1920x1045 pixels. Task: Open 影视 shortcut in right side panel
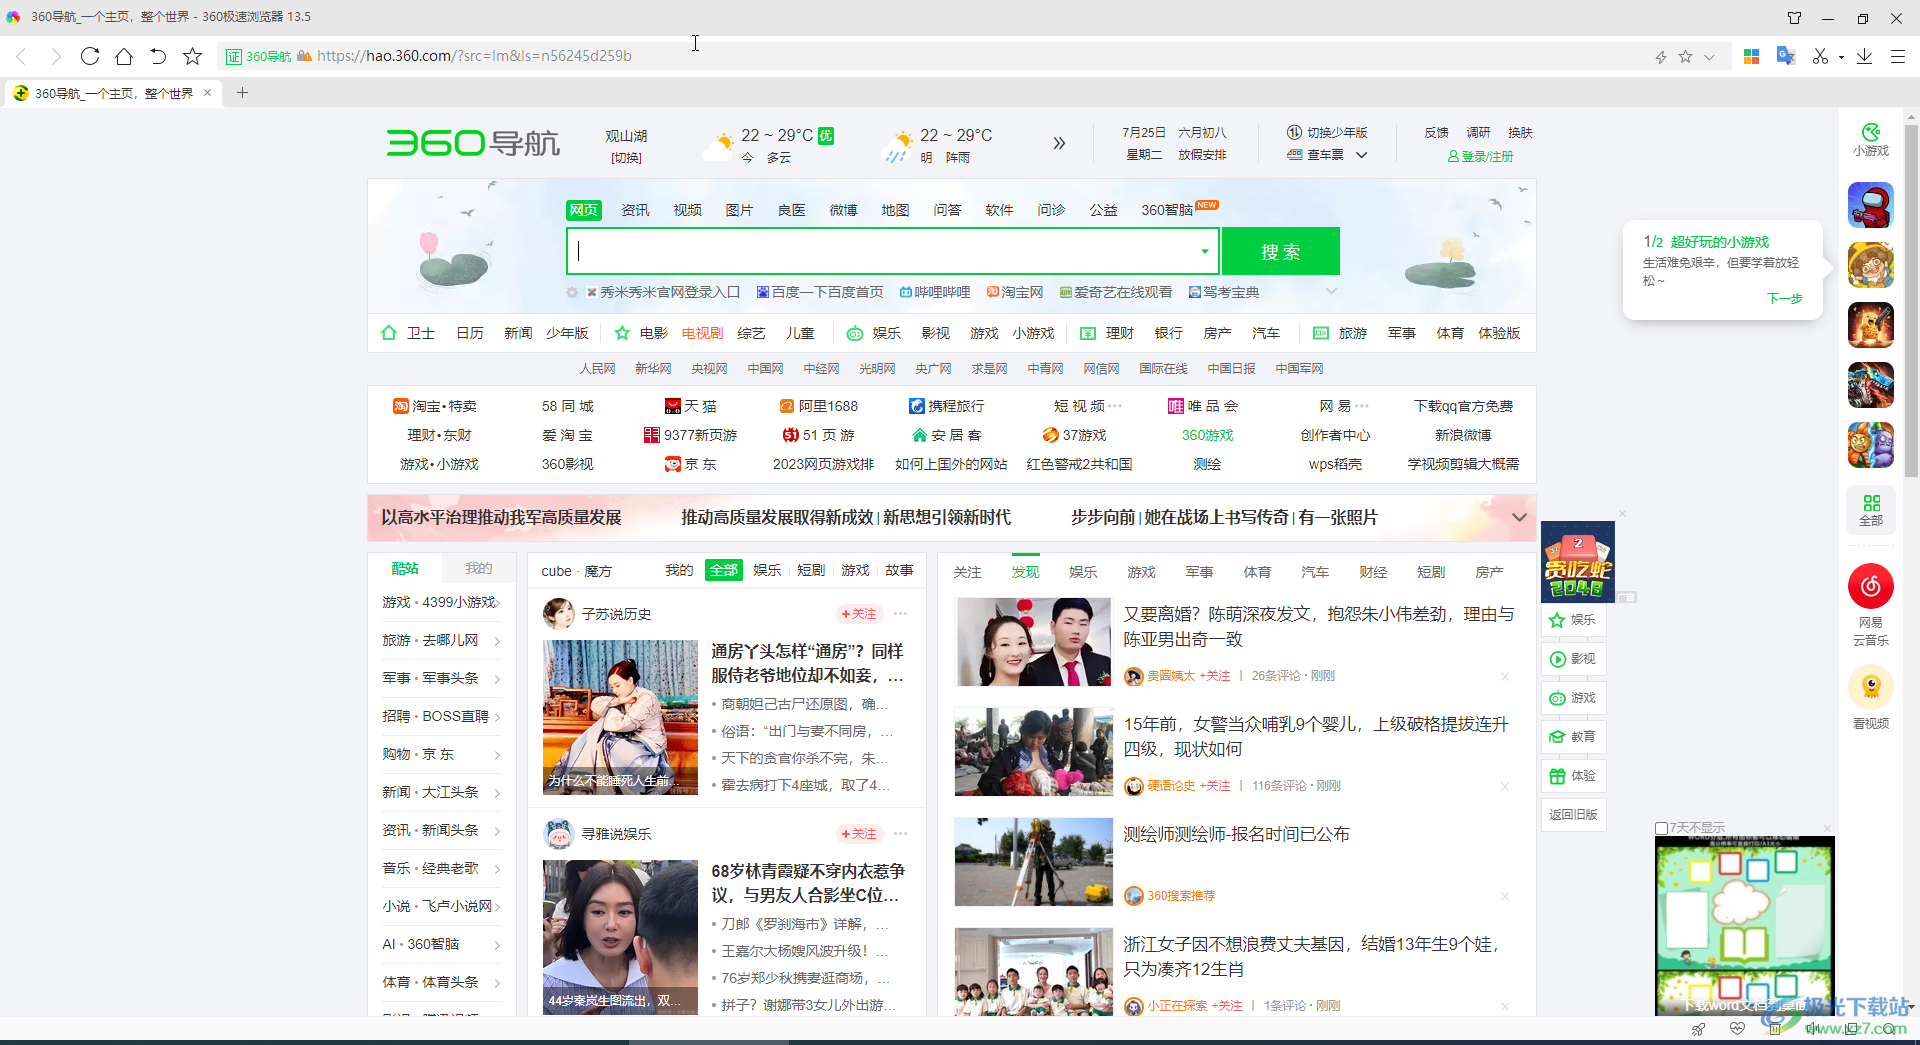click(x=1573, y=659)
